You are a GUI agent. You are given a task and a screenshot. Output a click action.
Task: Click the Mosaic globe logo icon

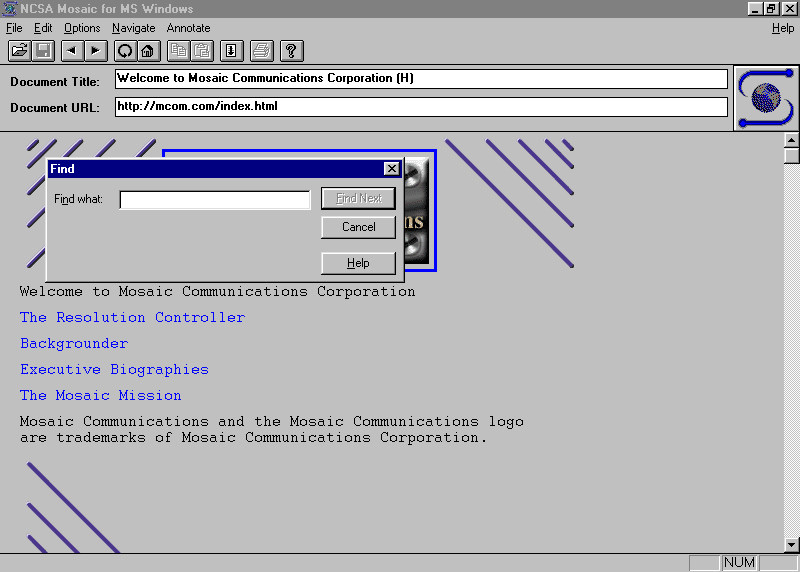point(766,98)
